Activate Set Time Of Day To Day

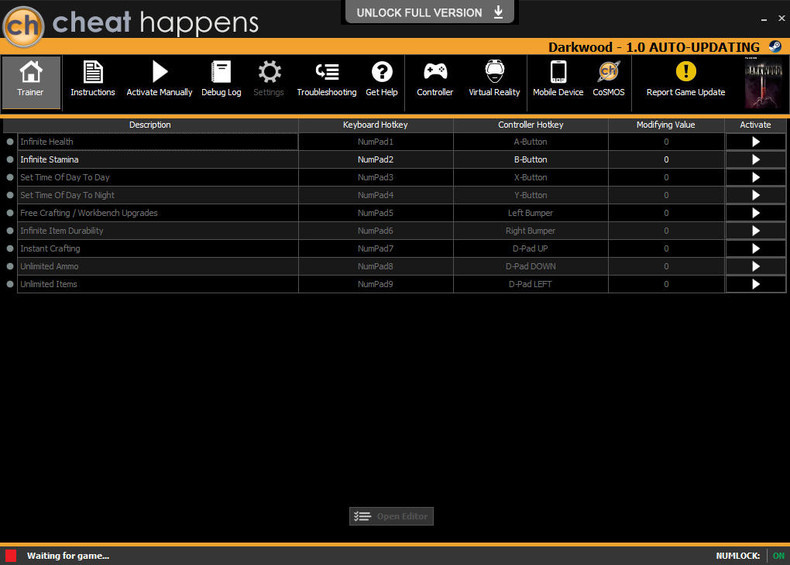[755, 177]
